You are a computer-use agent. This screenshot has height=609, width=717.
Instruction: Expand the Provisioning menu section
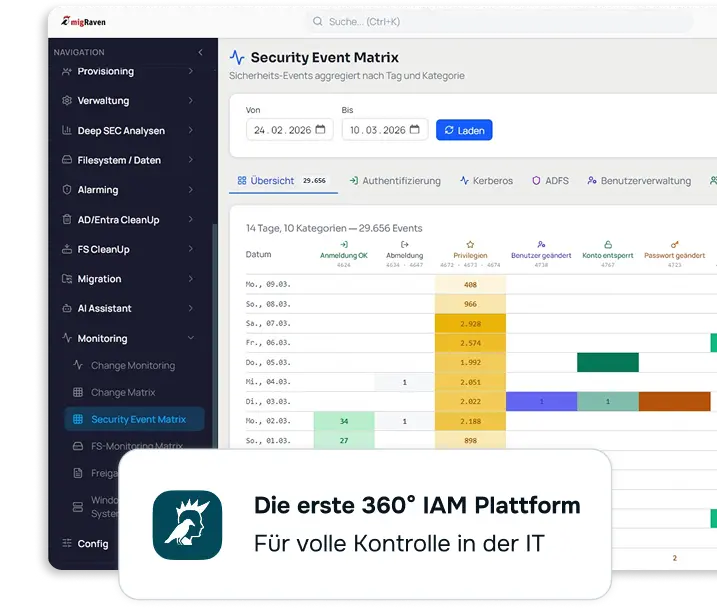coord(191,72)
